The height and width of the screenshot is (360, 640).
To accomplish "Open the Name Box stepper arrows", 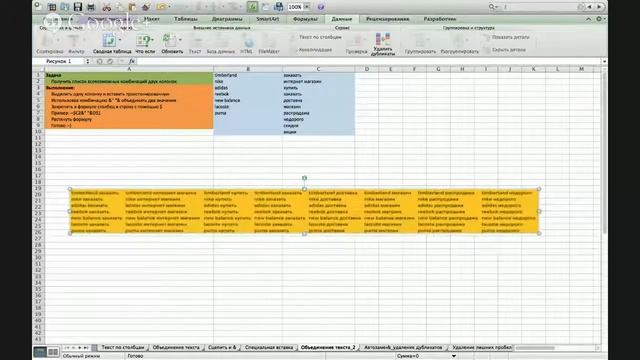I will (x=87, y=61).
